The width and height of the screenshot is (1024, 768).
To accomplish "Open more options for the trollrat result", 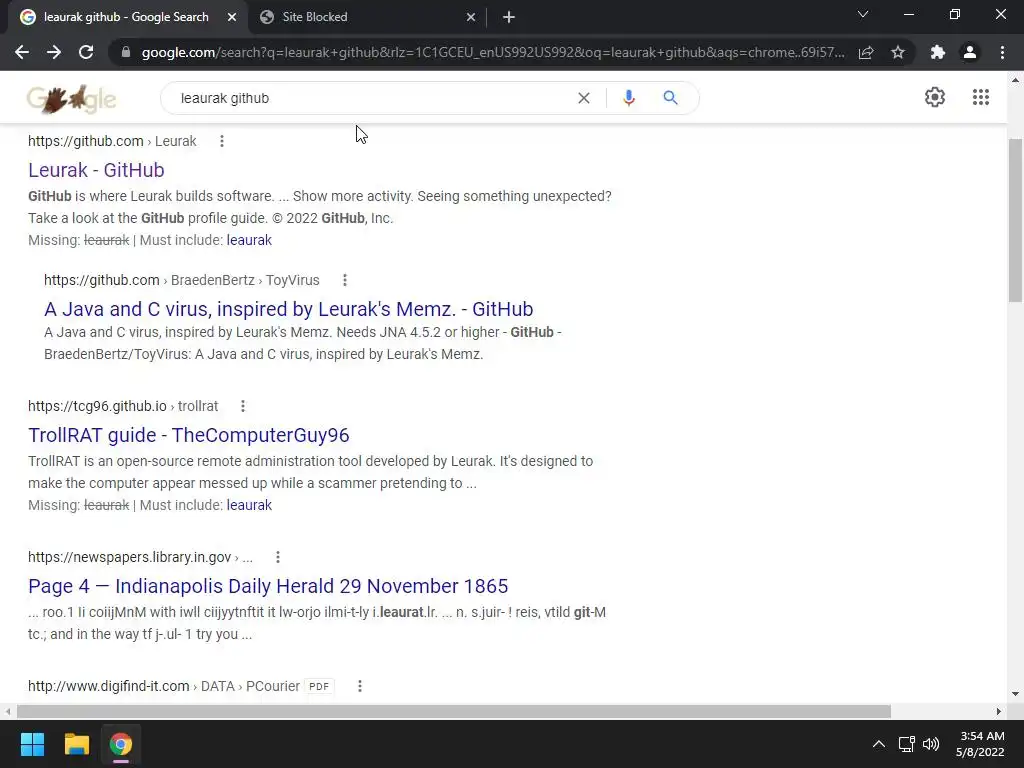I will (243, 406).
